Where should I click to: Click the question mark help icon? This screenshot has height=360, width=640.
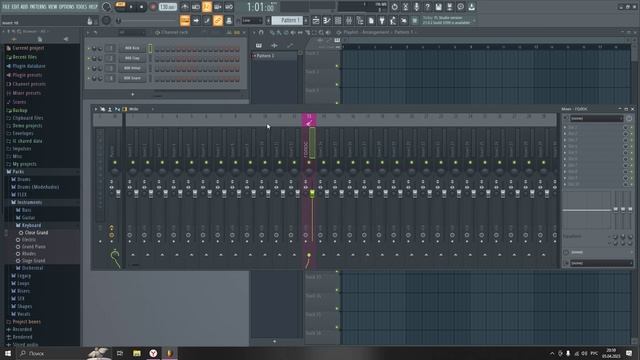pyautogui.click(x=427, y=7)
